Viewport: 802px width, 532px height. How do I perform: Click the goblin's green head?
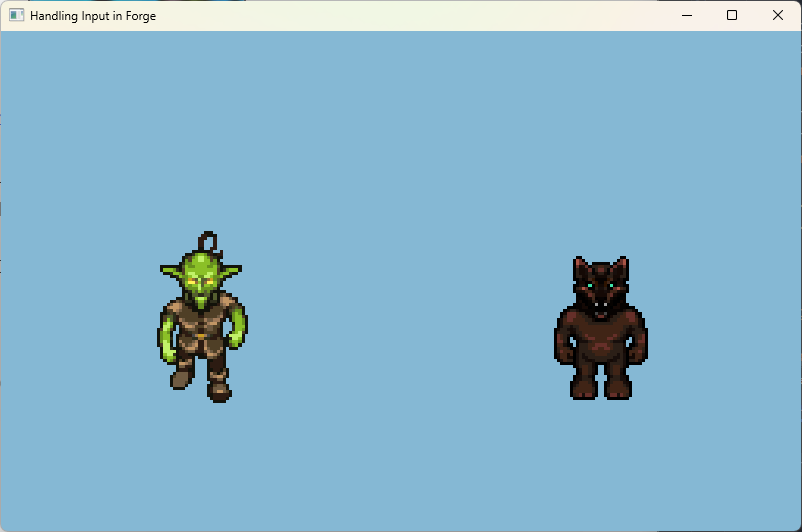click(x=201, y=275)
